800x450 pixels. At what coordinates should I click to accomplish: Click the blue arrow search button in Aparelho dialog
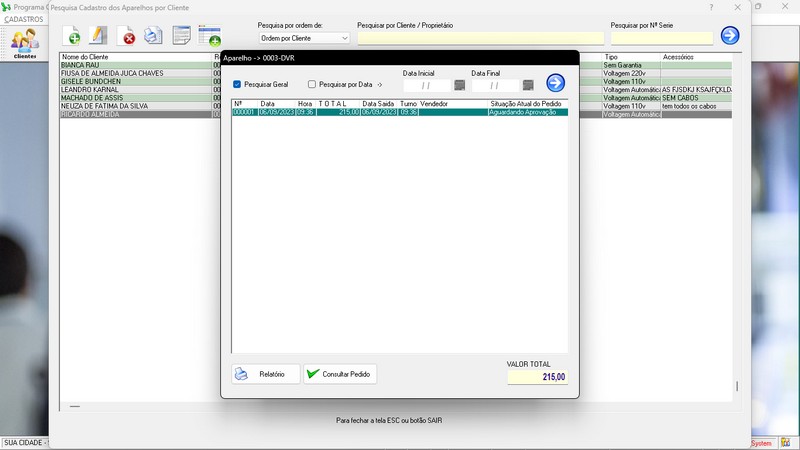[x=556, y=83]
